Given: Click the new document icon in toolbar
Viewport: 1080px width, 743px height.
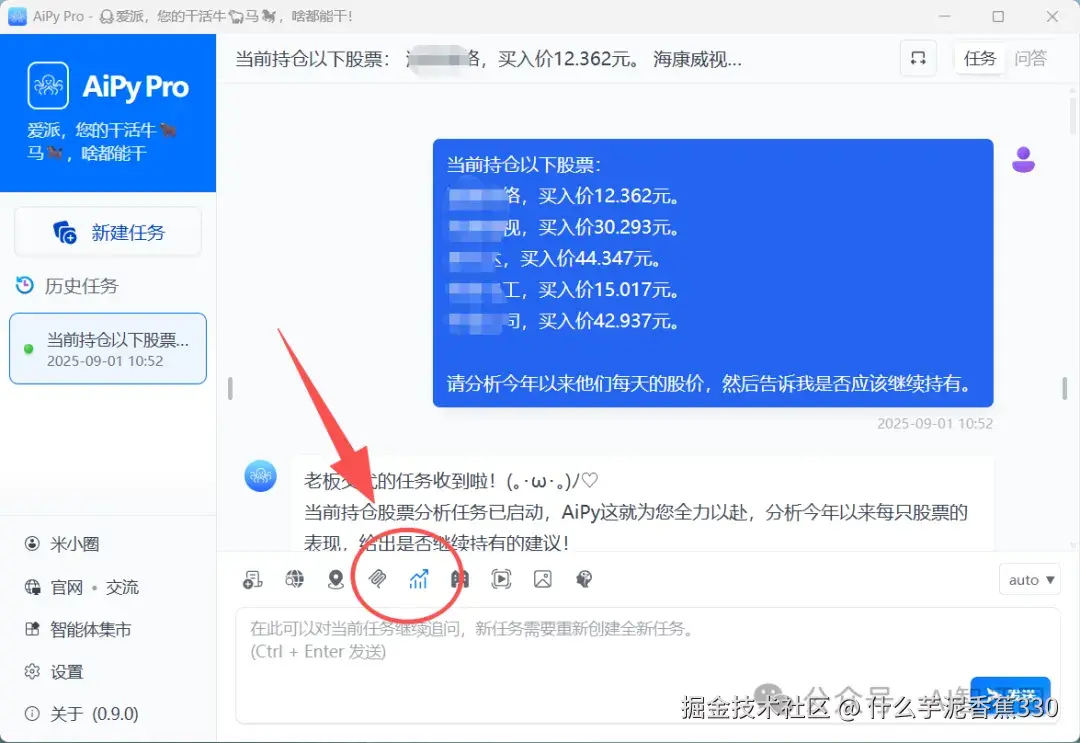Looking at the screenshot, I should [253, 579].
